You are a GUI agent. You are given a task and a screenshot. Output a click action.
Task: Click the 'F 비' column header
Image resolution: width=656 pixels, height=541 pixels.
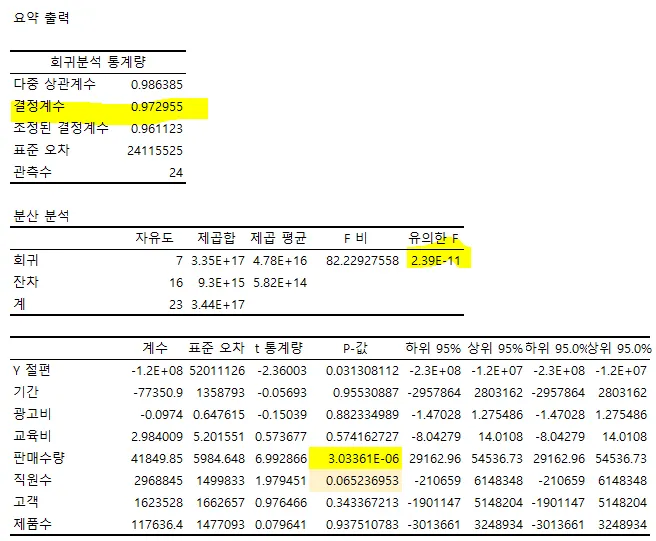pos(356,238)
